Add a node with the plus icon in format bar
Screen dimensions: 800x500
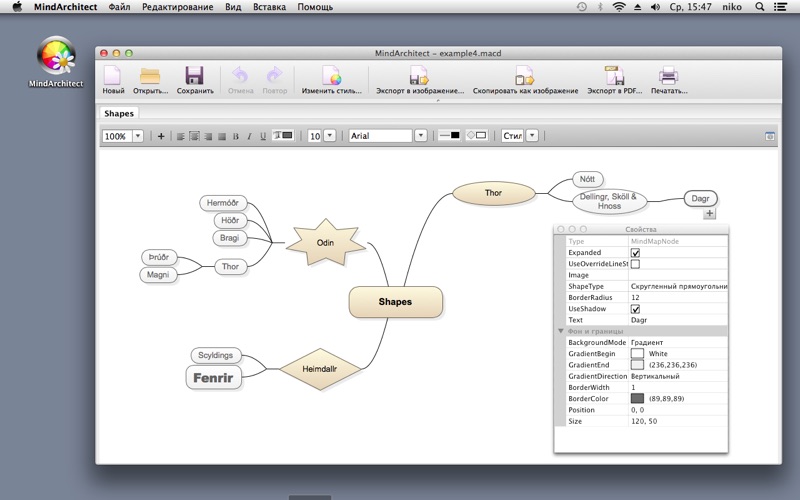161,136
